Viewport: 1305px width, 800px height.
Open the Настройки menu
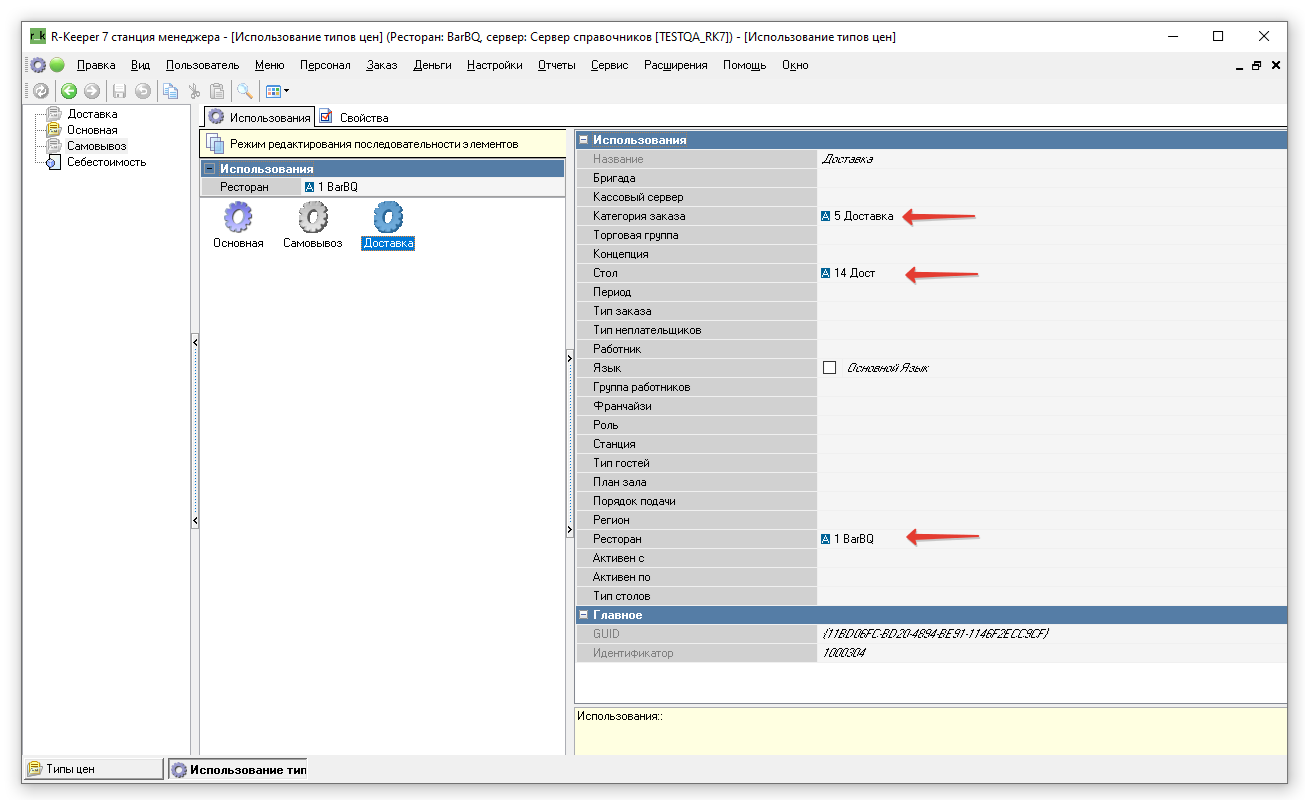[x=494, y=65]
